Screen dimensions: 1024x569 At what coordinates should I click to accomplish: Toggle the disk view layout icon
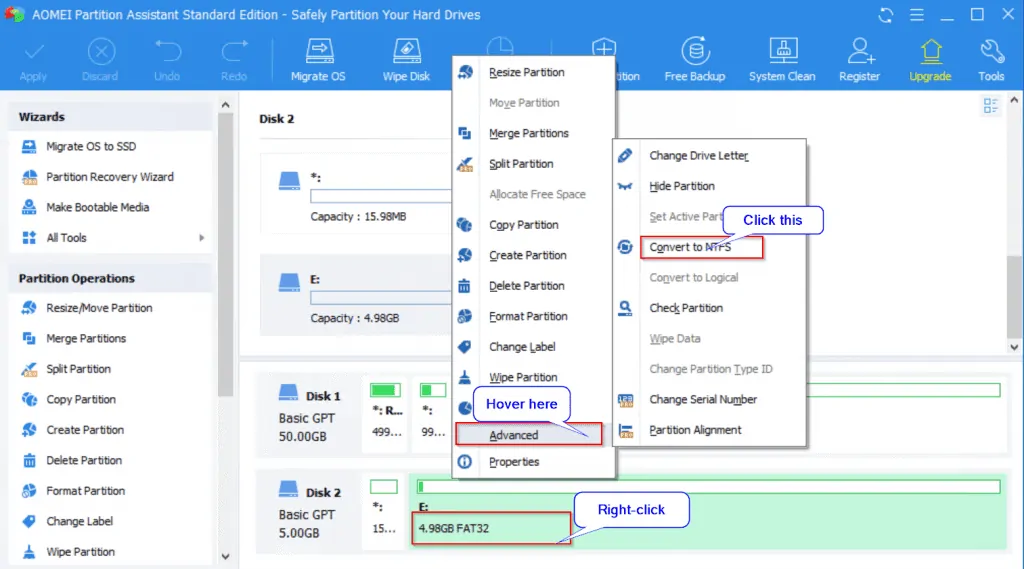coord(991,106)
